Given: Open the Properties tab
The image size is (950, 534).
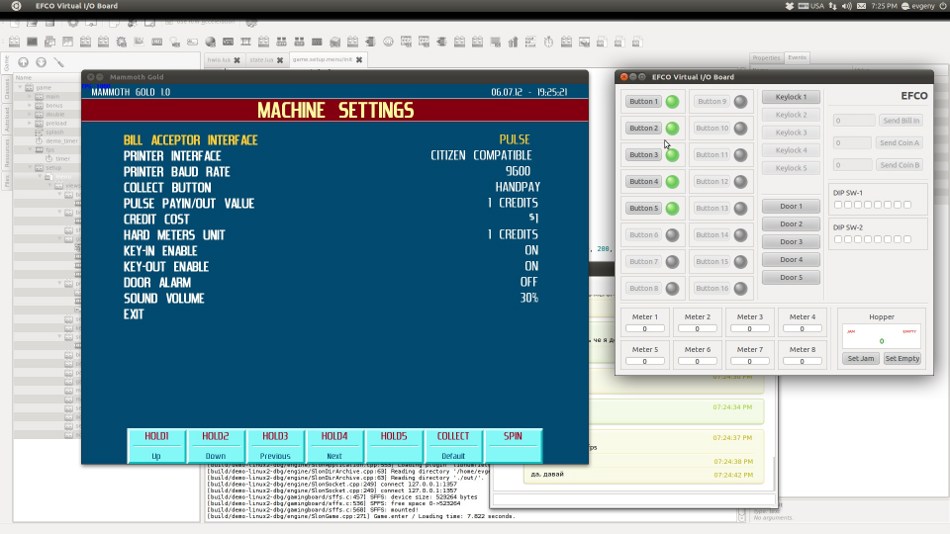Looking at the screenshot, I should click(x=766, y=58).
